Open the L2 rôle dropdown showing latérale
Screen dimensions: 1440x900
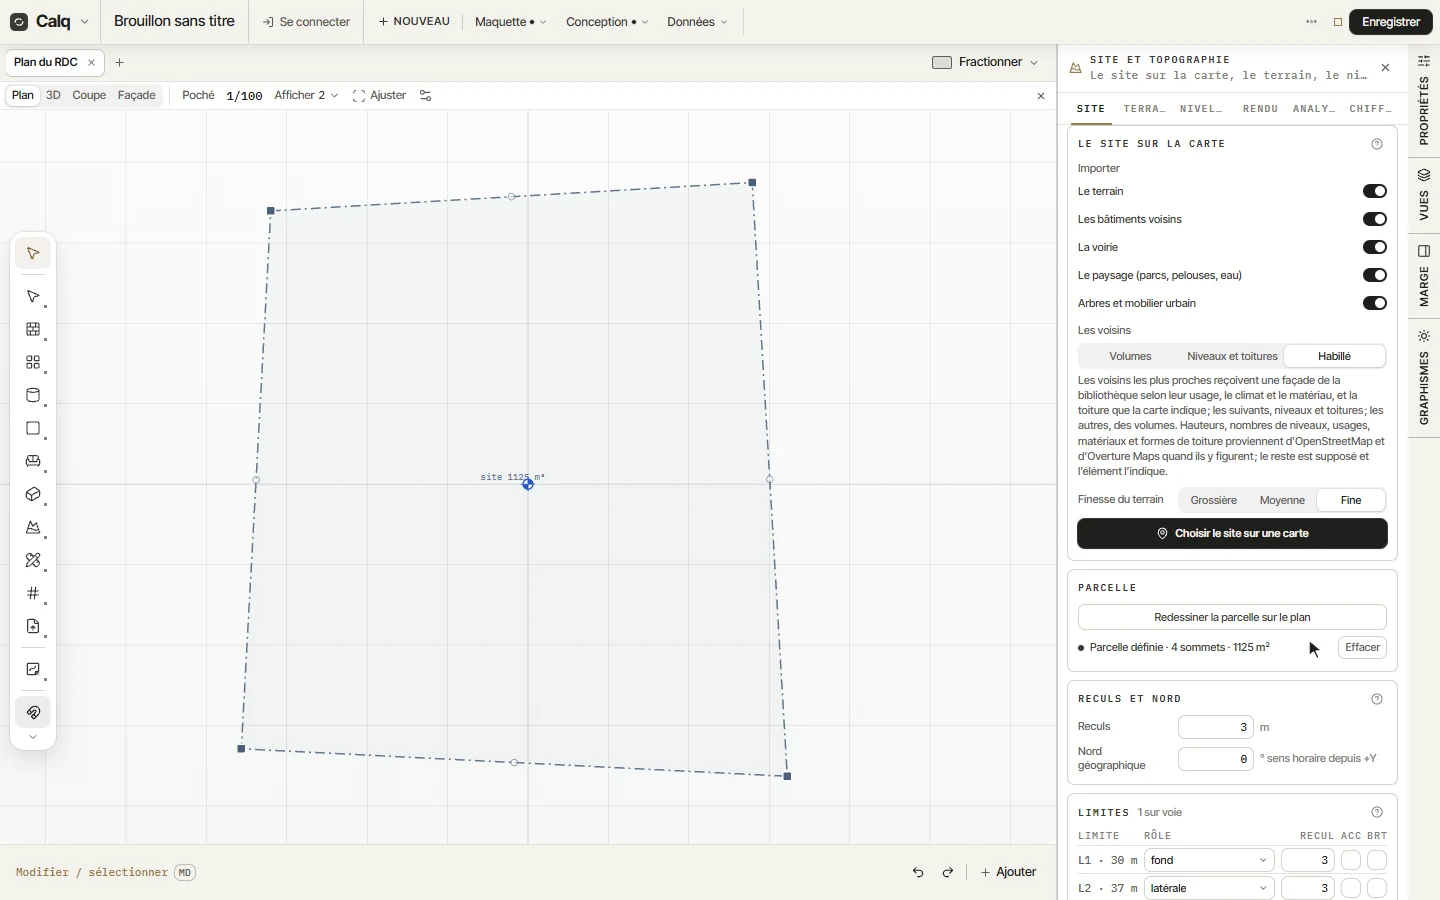1209,888
